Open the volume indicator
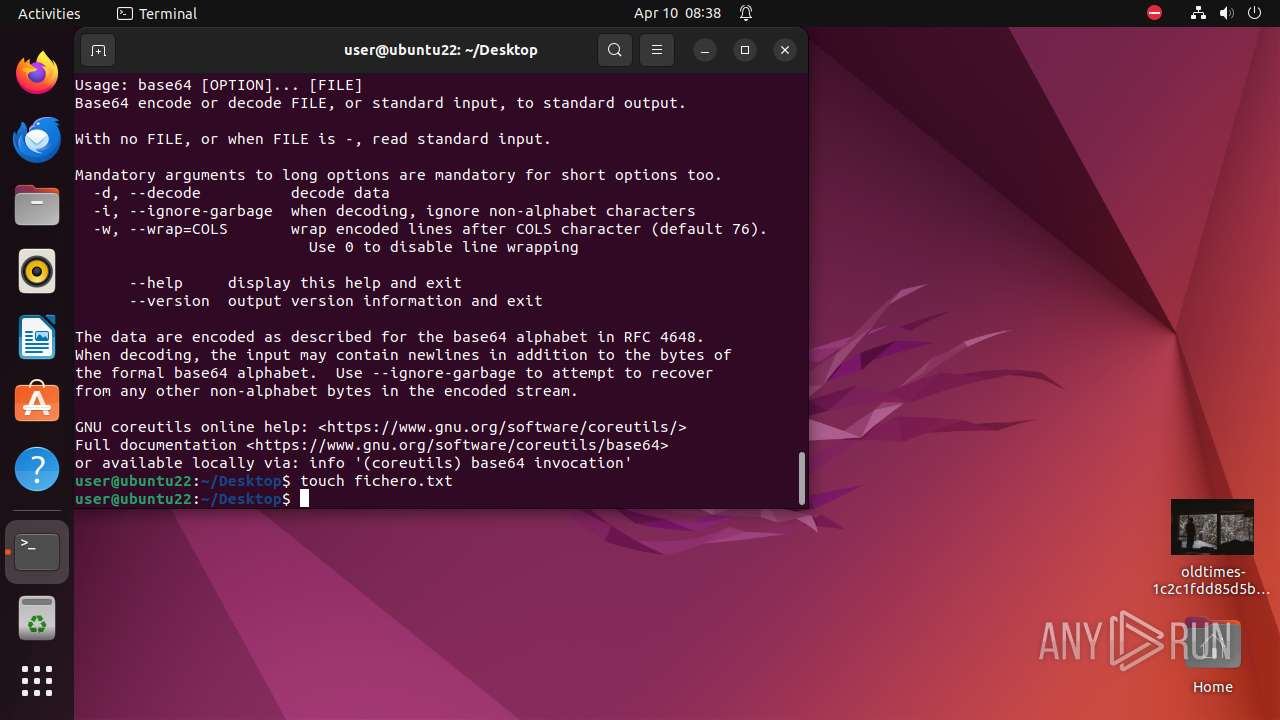The width and height of the screenshot is (1280, 720). [1226, 13]
